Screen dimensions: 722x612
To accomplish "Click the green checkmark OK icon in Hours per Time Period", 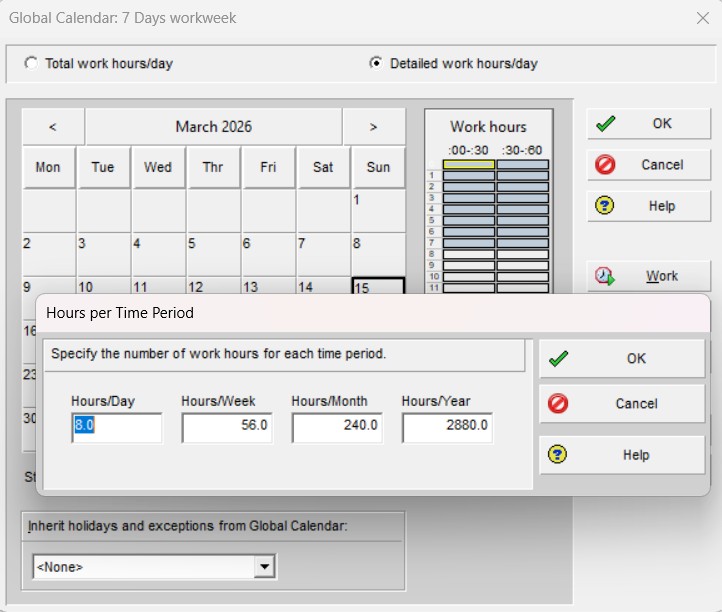I will [558, 359].
